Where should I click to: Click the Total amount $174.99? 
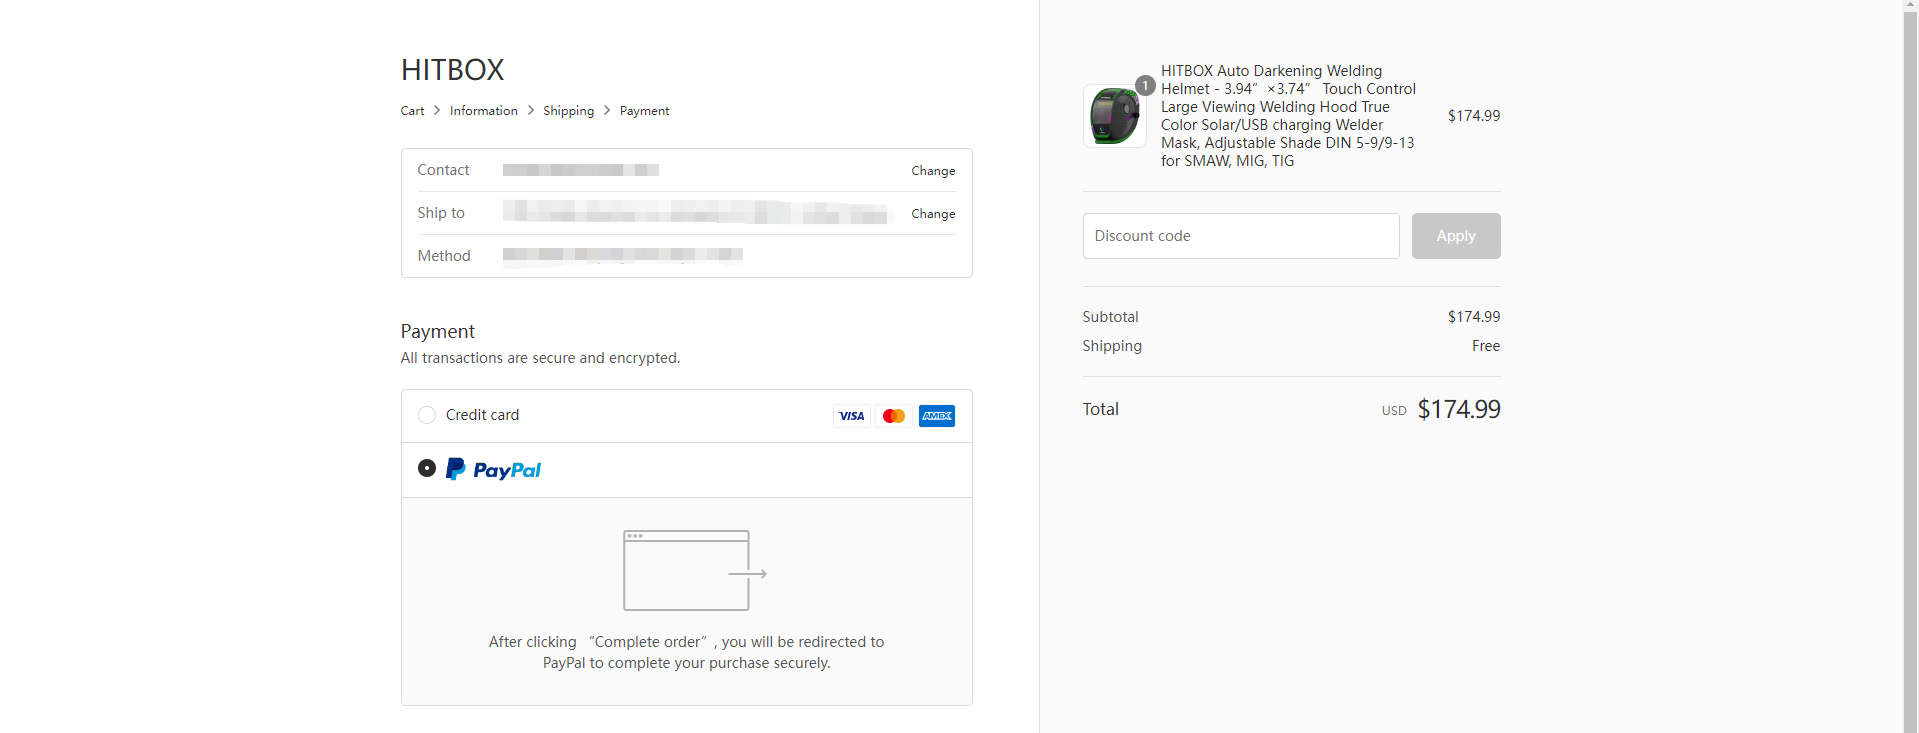(1459, 409)
